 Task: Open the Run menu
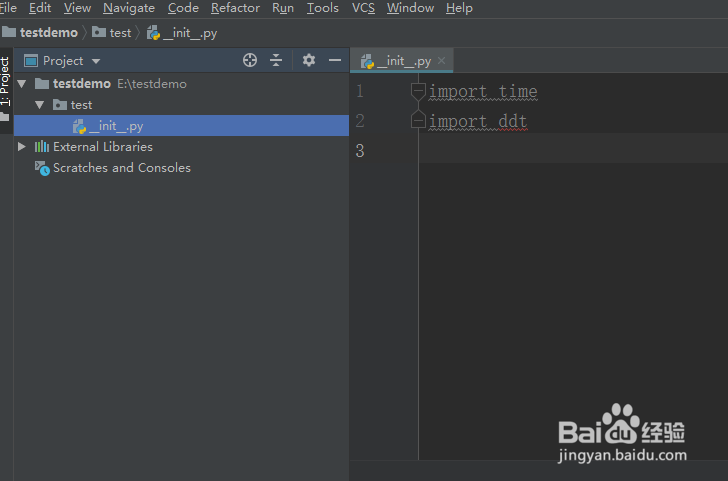283,8
